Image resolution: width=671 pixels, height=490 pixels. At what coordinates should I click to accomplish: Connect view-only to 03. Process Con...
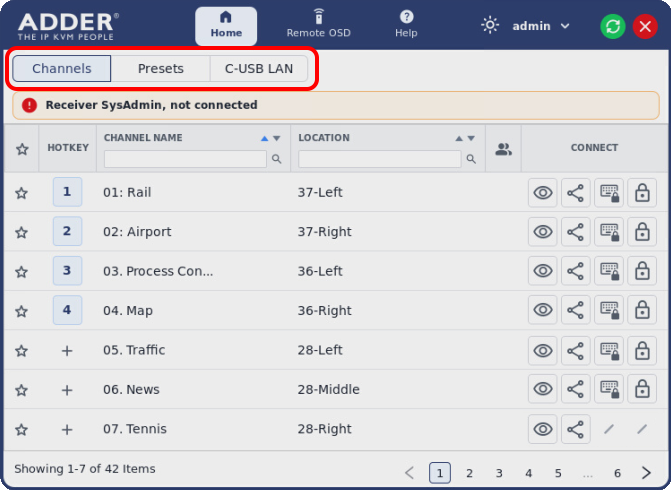pos(543,271)
